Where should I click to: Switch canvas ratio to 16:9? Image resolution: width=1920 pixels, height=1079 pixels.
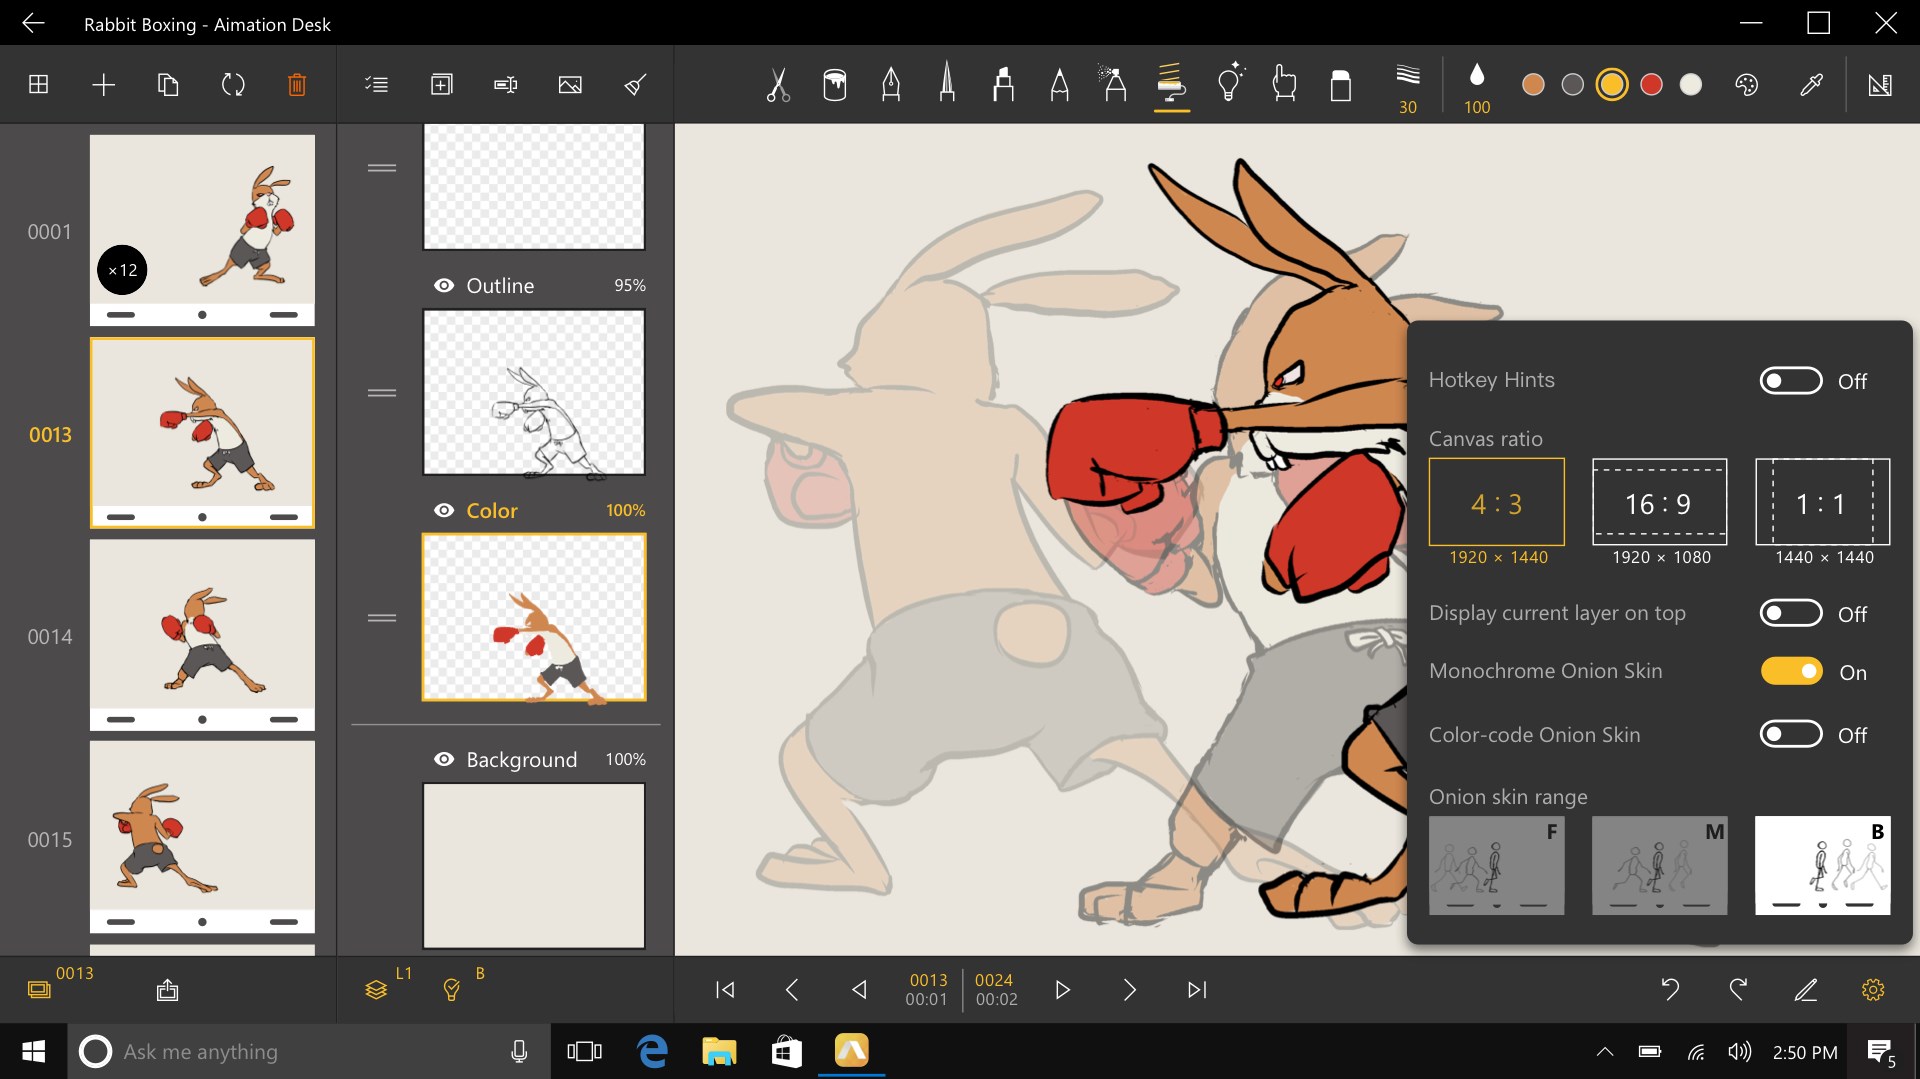point(1658,503)
